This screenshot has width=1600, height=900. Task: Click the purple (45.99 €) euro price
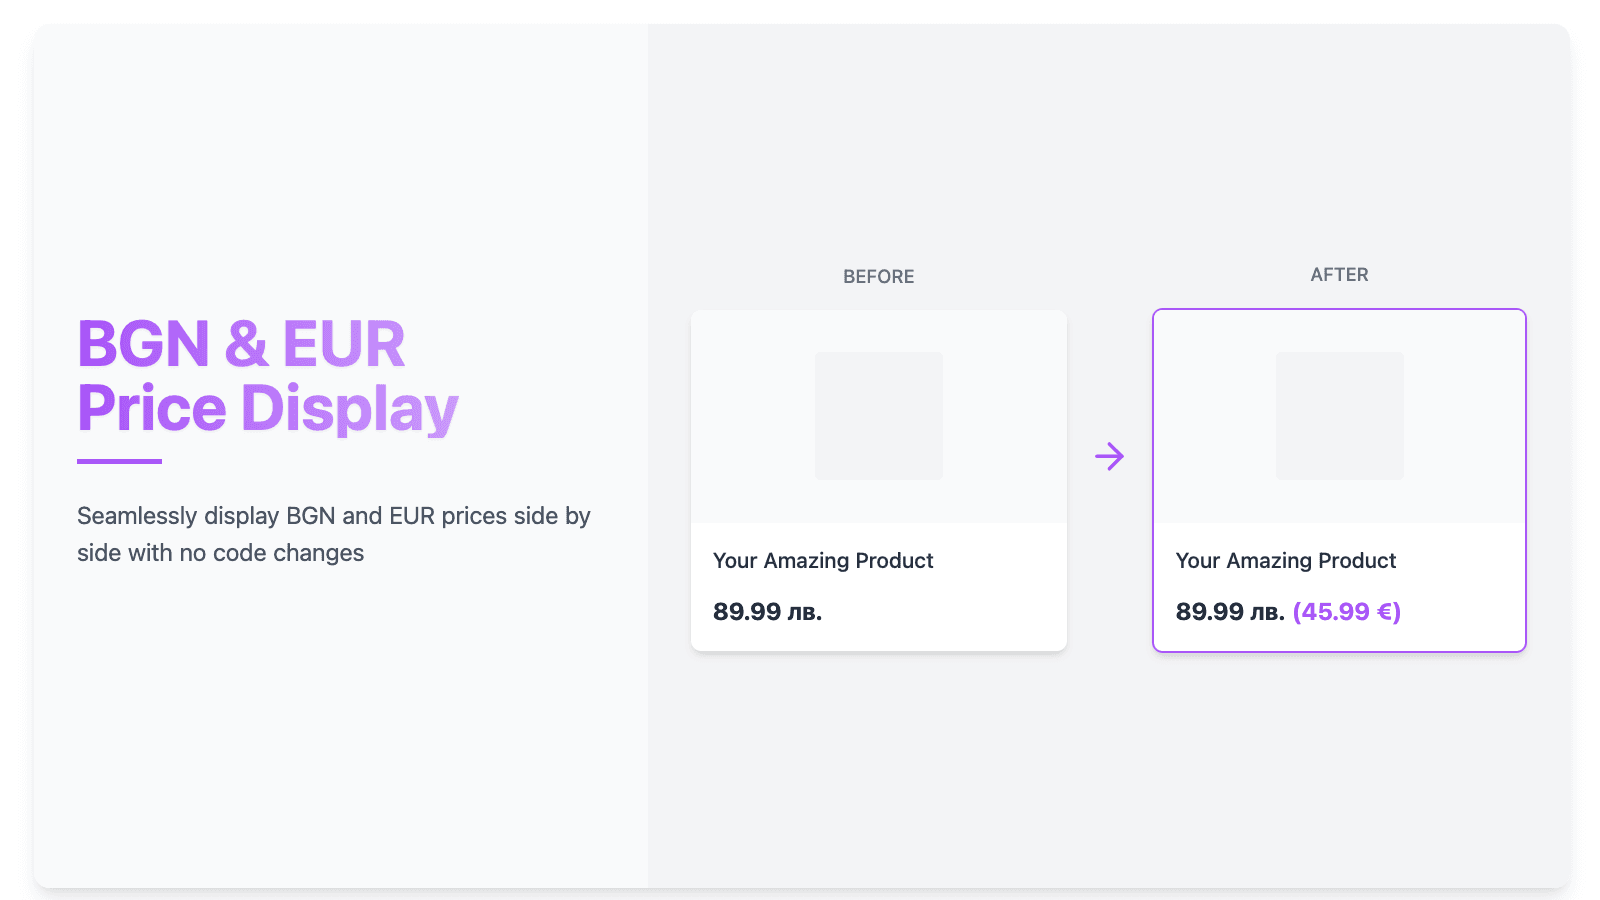coord(1347,612)
